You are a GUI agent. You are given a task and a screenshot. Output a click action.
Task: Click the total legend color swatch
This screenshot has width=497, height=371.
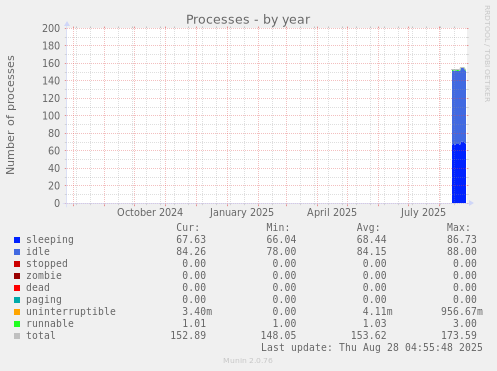(17, 336)
